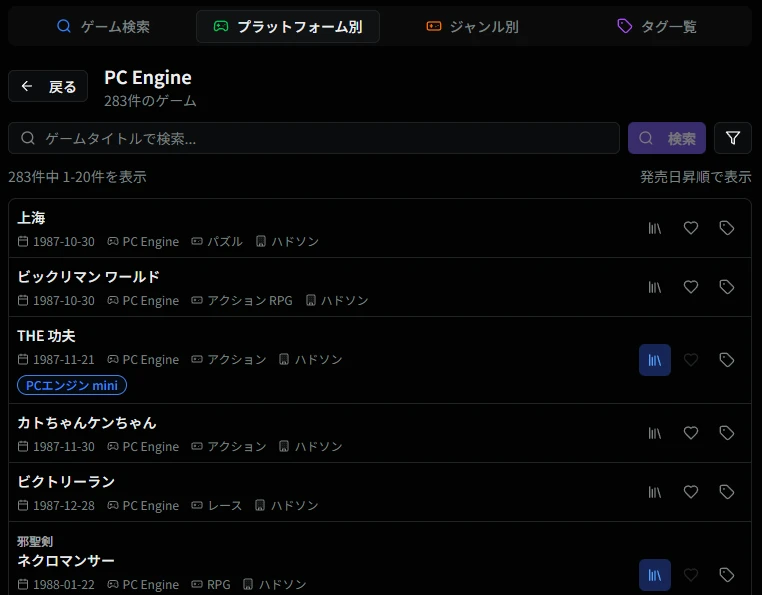The image size is (762, 595).
Task: Click the 1988-01-22 release date
Action: click(x=64, y=585)
